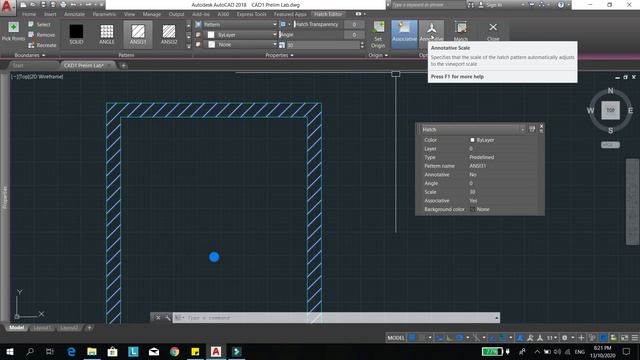The width and height of the screenshot is (640, 360).
Task: Toggle grid display in status bar
Action: coord(412,338)
